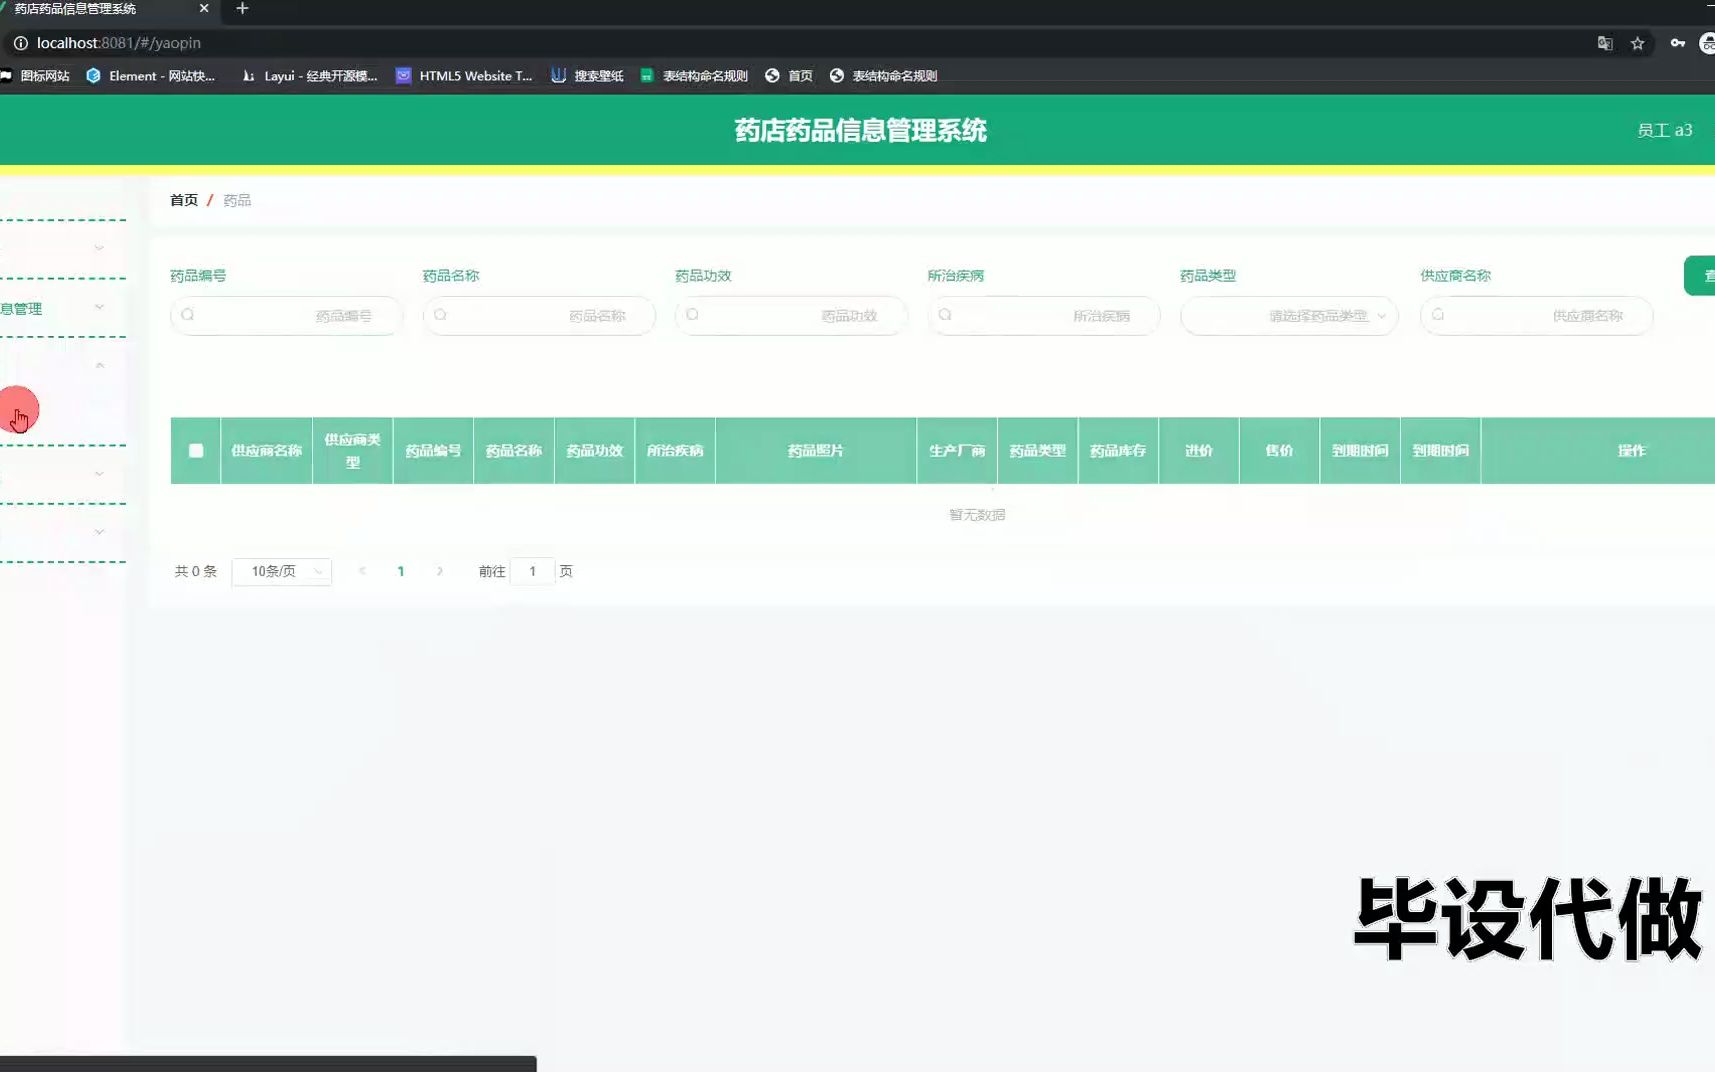Click 首页 in the breadcrumb navigation
Viewport: 1715px width, 1072px height.
click(x=184, y=199)
